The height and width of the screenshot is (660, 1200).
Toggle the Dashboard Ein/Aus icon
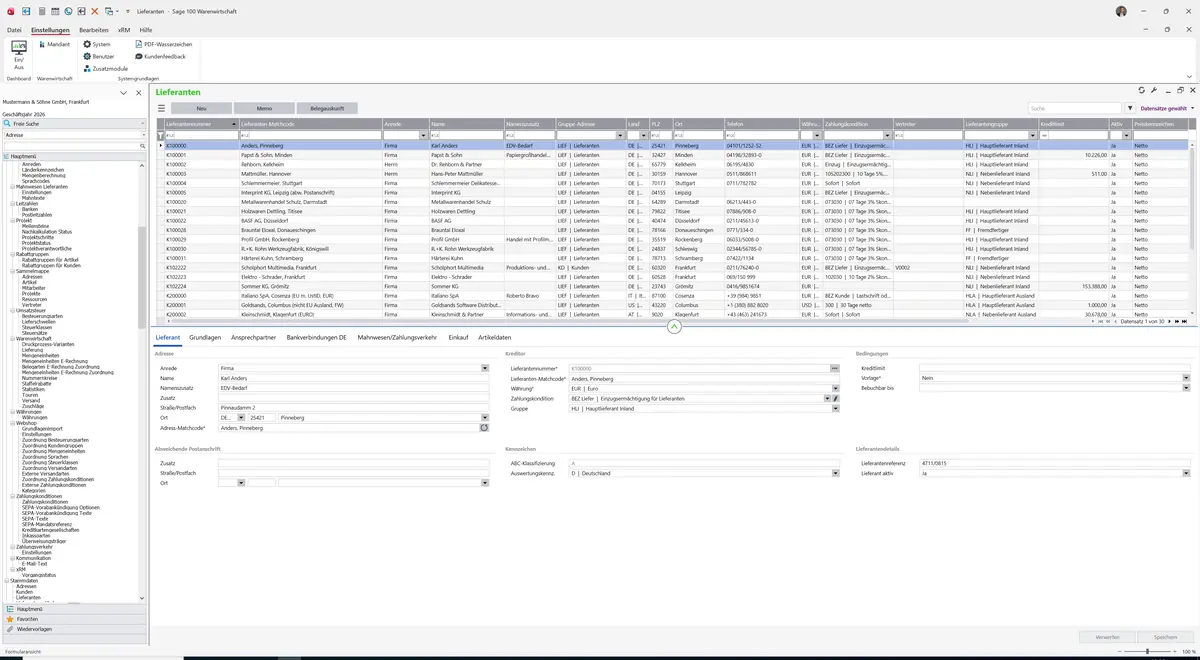[18, 54]
